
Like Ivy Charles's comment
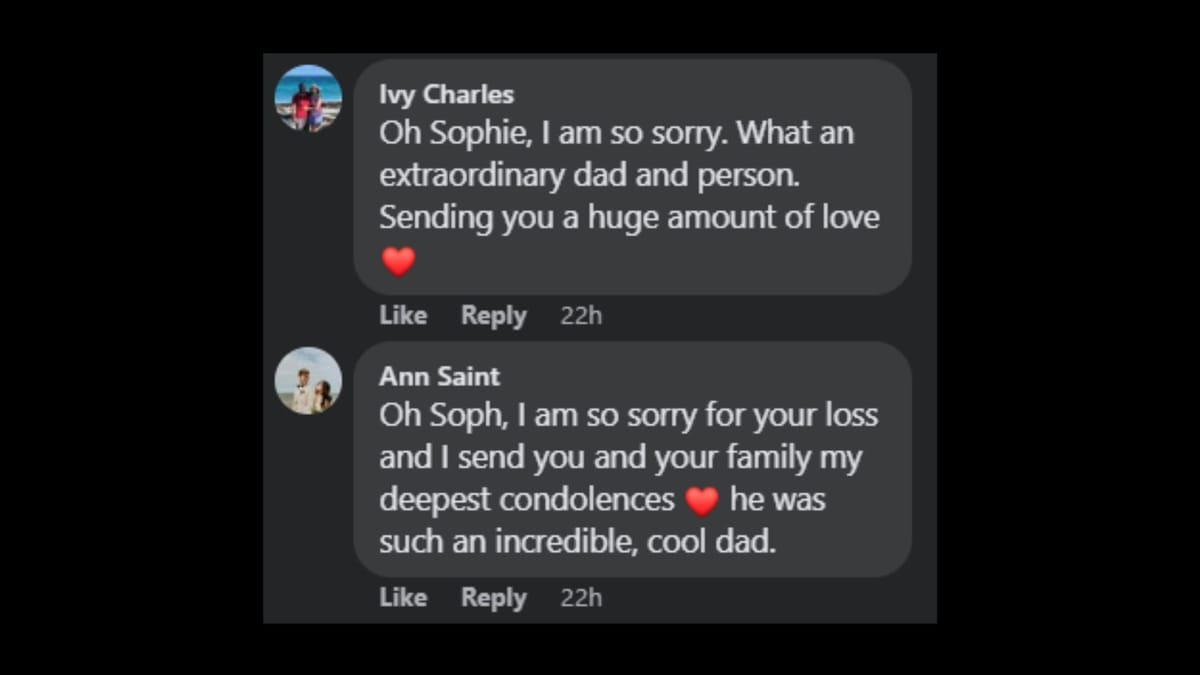403,316
